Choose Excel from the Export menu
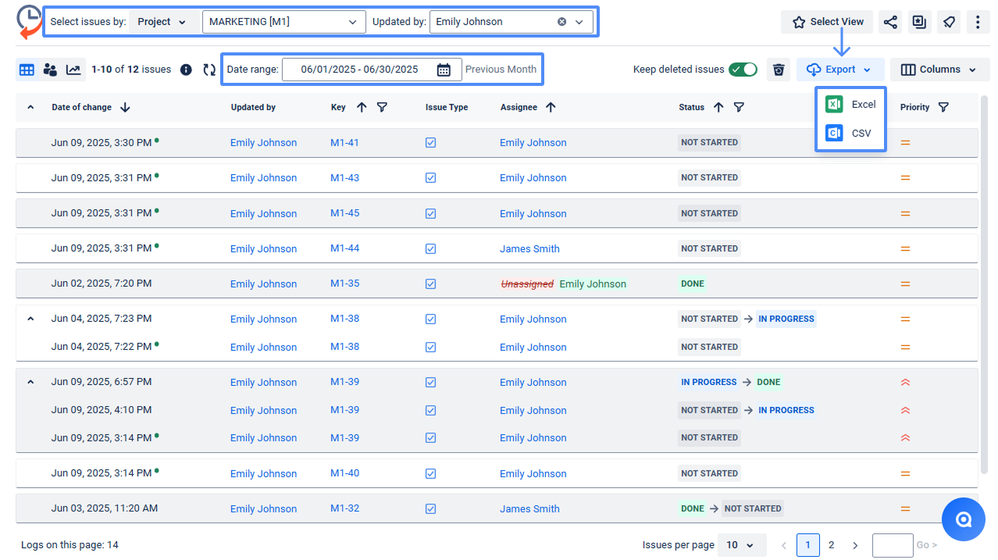998x560 pixels. pos(851,105)
